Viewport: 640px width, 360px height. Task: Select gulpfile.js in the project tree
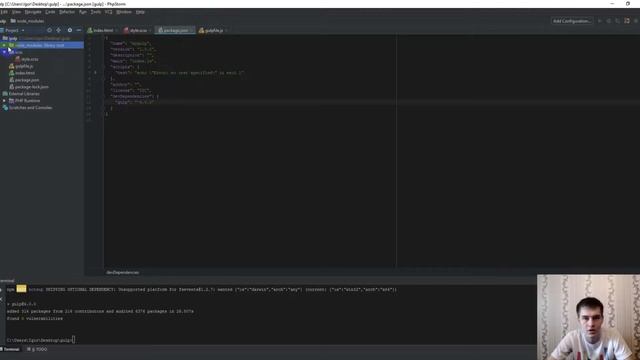pyautogui.click(x=24, y=66)
